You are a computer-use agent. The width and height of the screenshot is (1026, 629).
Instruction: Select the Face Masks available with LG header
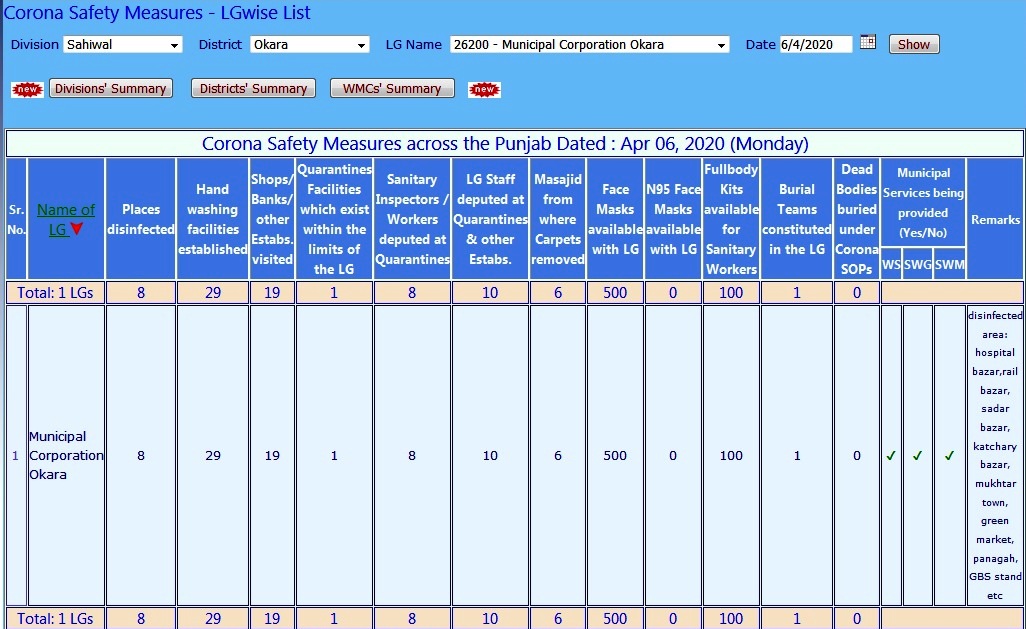(615, 219)
